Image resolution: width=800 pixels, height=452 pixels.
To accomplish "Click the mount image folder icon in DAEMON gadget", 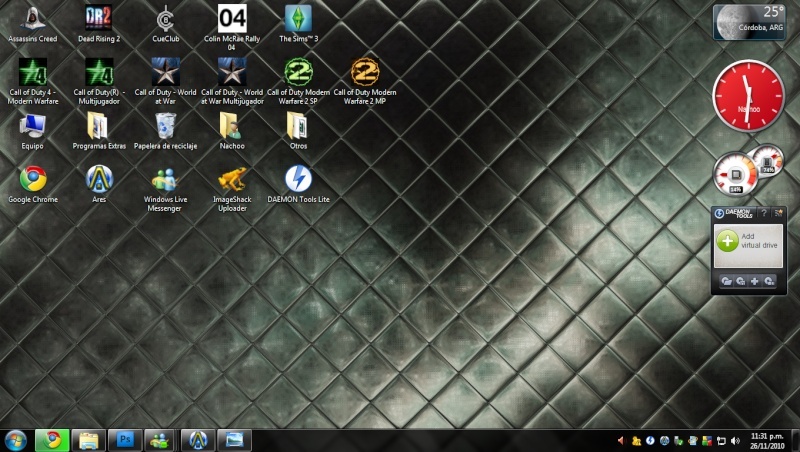I will [x=726, y=281].
